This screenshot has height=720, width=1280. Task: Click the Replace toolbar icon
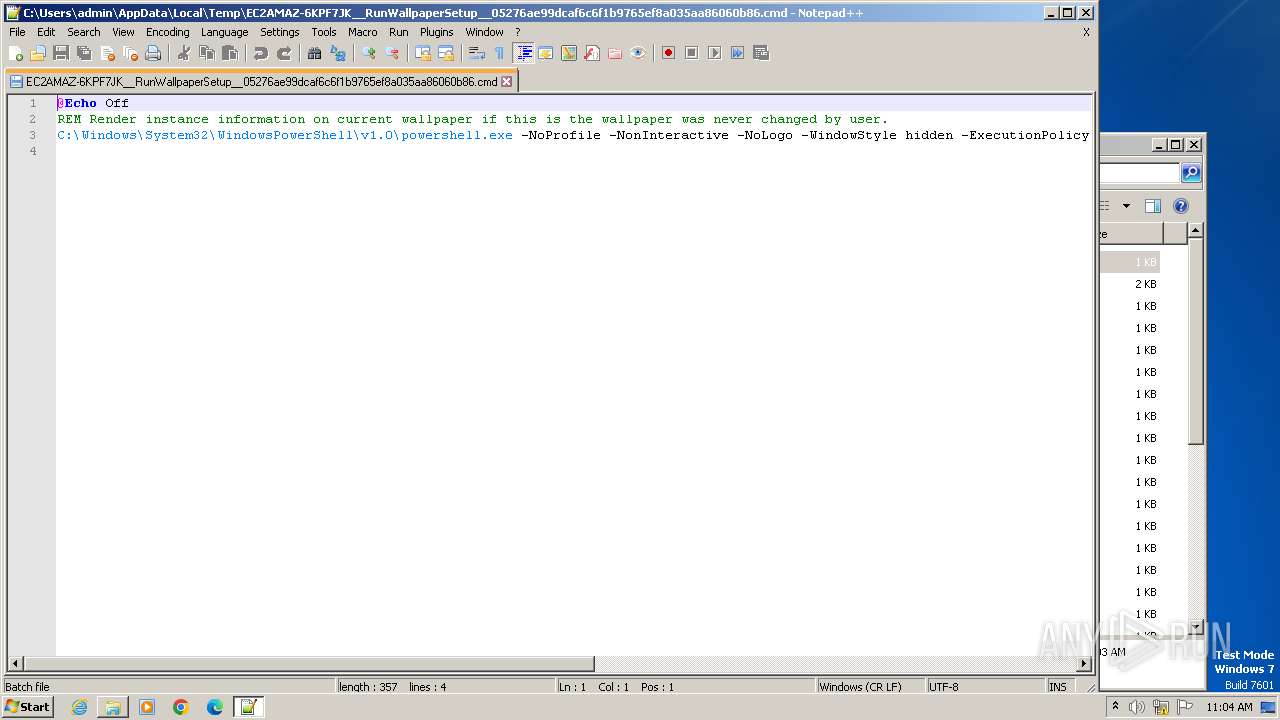click(337, 53)
